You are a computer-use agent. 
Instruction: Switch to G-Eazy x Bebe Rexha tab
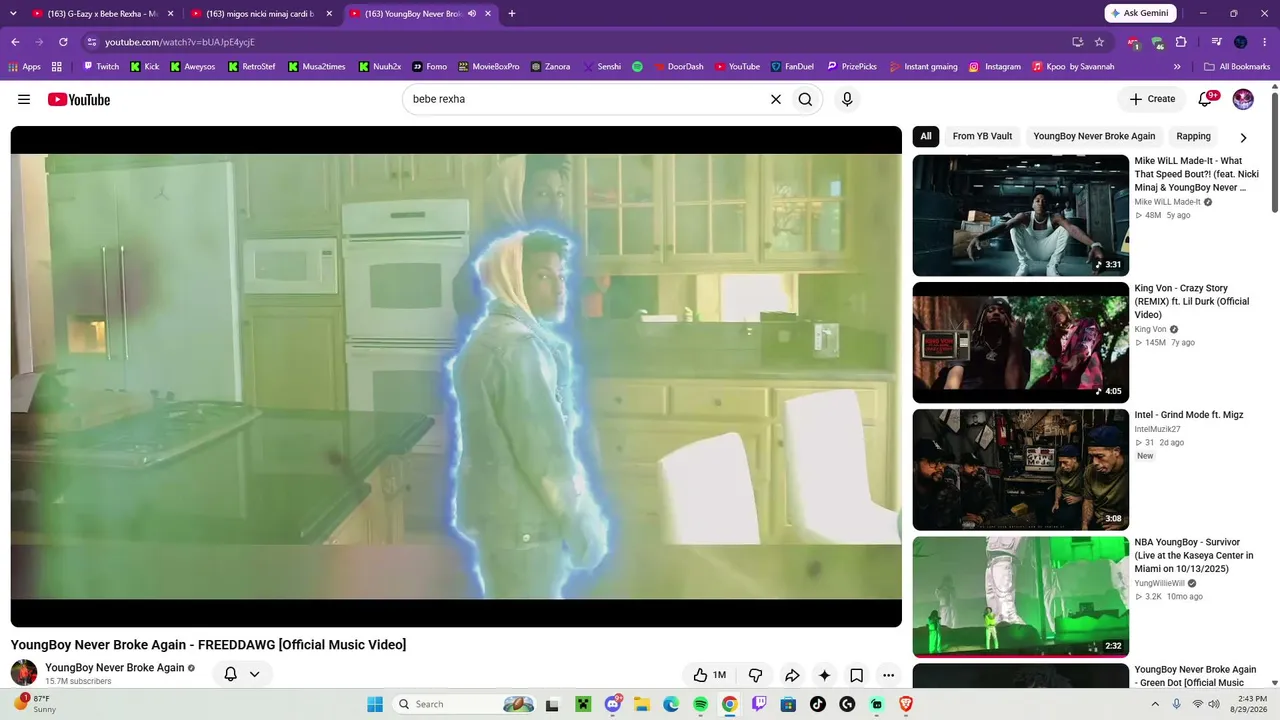coord(103,14)
